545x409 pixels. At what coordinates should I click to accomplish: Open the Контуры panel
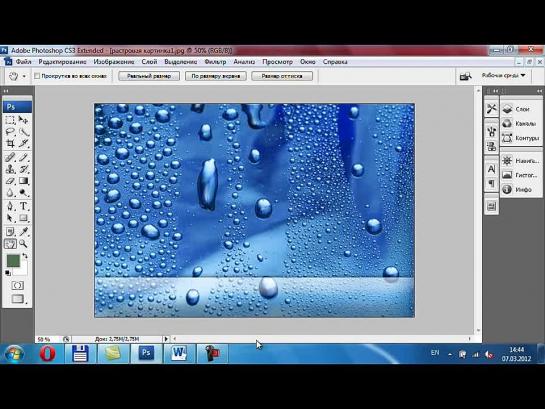pyautogui.click(x=520, y=138)
